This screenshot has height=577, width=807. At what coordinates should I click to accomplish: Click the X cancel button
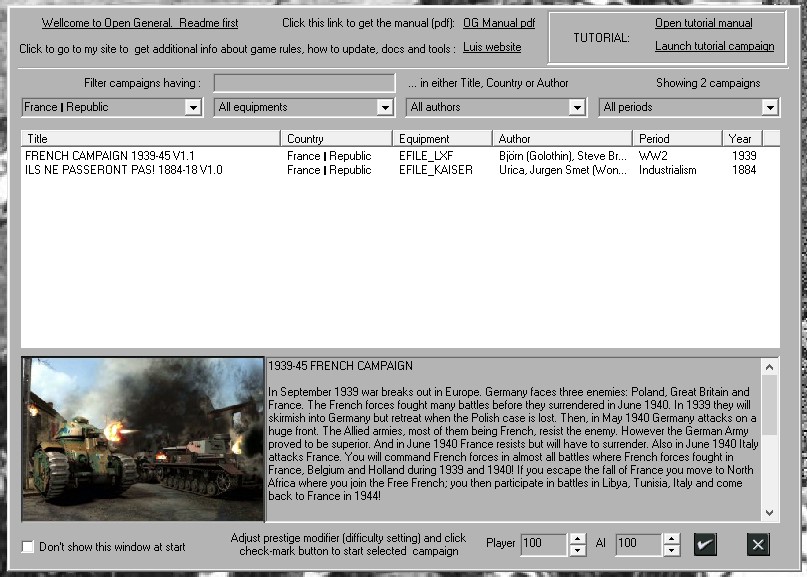pos(758,545)
